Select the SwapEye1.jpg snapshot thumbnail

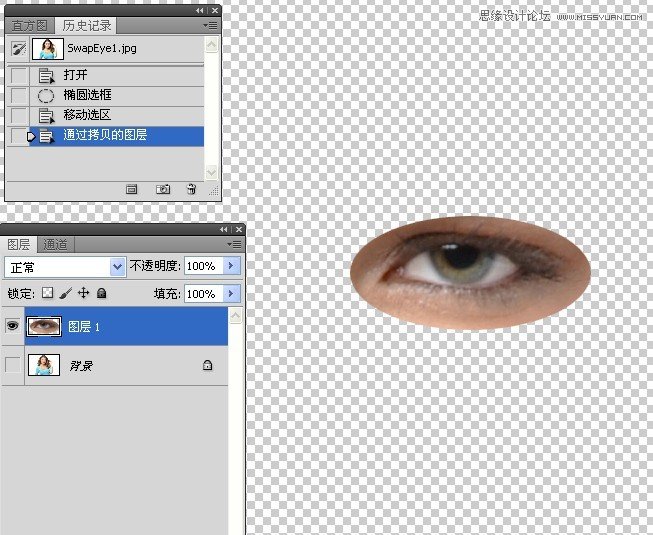click(48, 49)
